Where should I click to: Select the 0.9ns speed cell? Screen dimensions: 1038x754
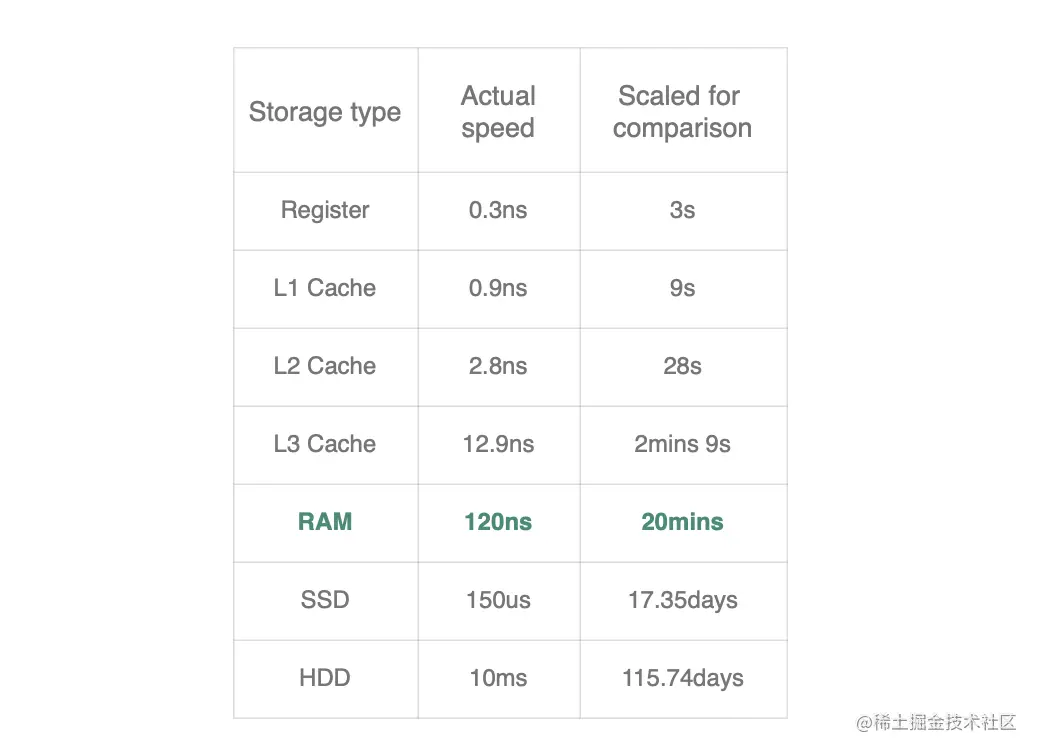(x=498, y=288)
